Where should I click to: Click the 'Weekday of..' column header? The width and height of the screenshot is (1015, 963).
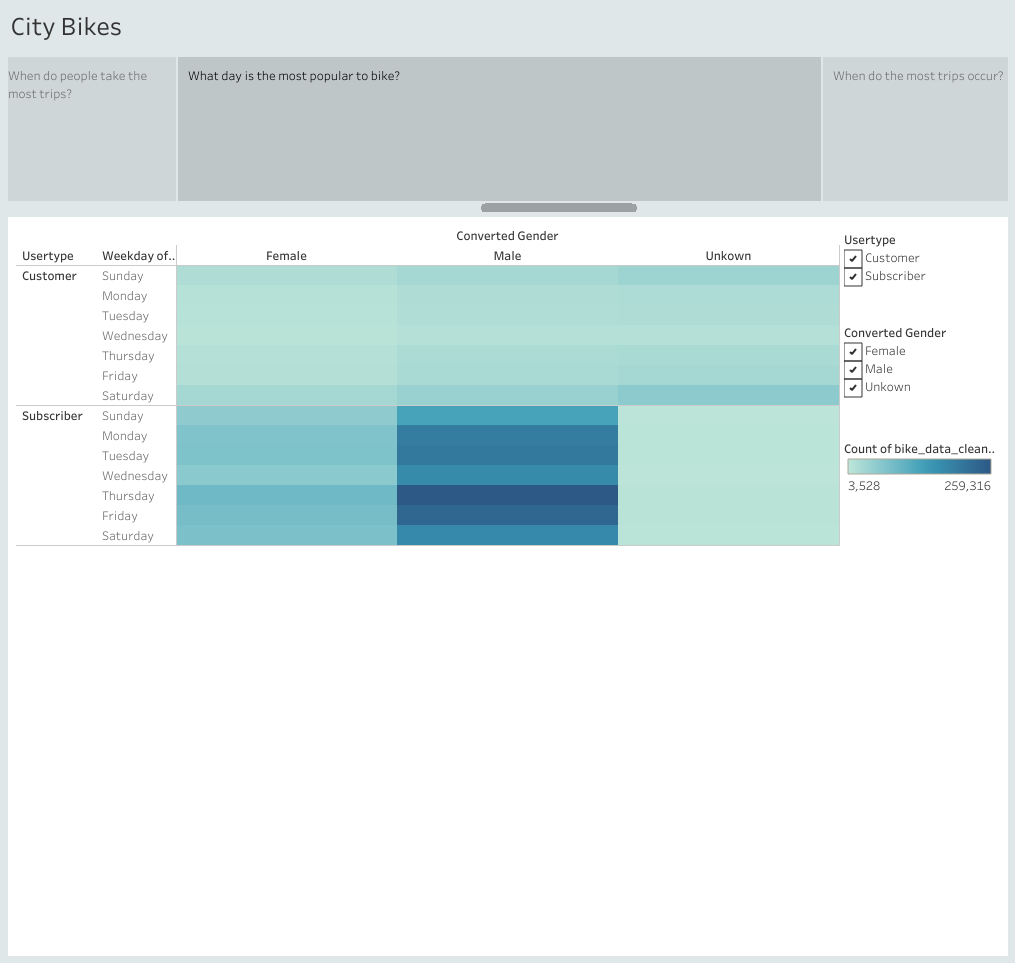point(139,256)
